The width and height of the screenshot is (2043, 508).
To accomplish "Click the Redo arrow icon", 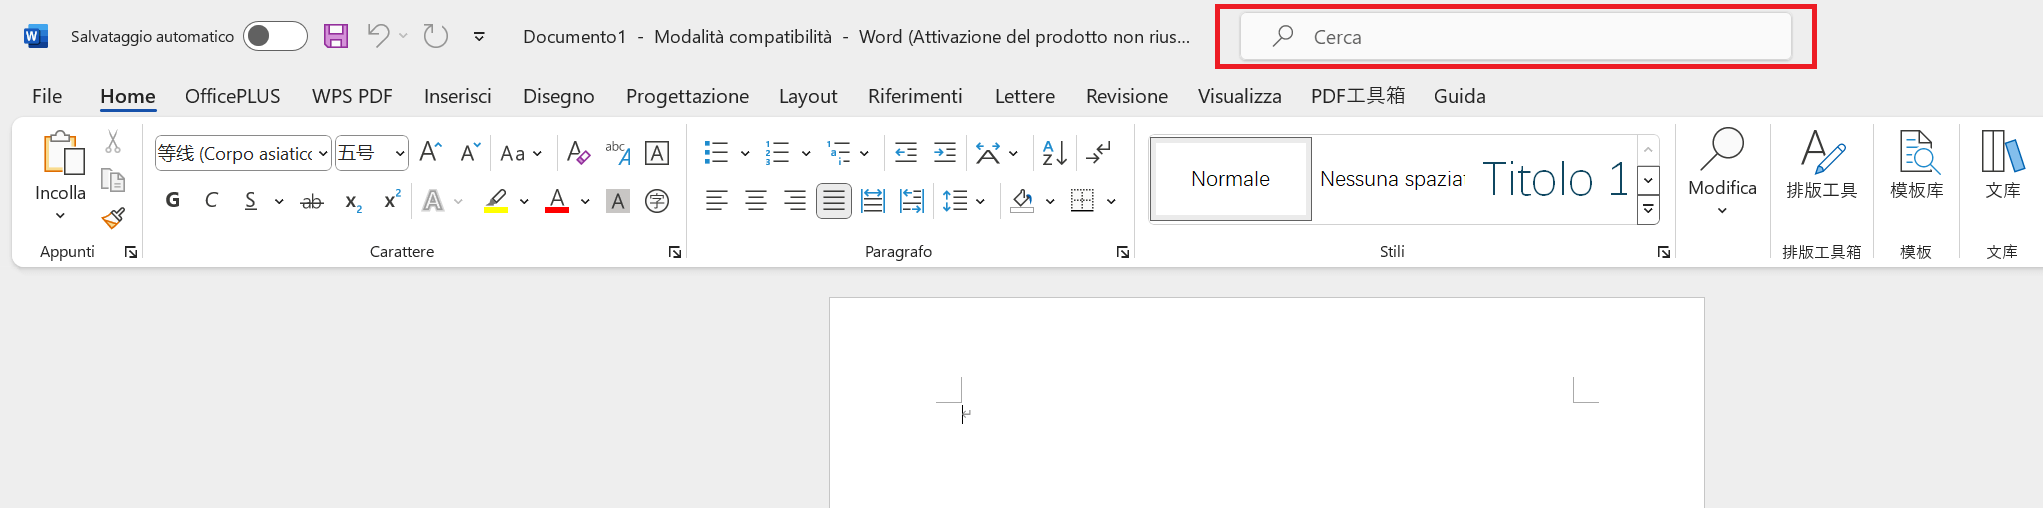I will [x=435, y=36].
